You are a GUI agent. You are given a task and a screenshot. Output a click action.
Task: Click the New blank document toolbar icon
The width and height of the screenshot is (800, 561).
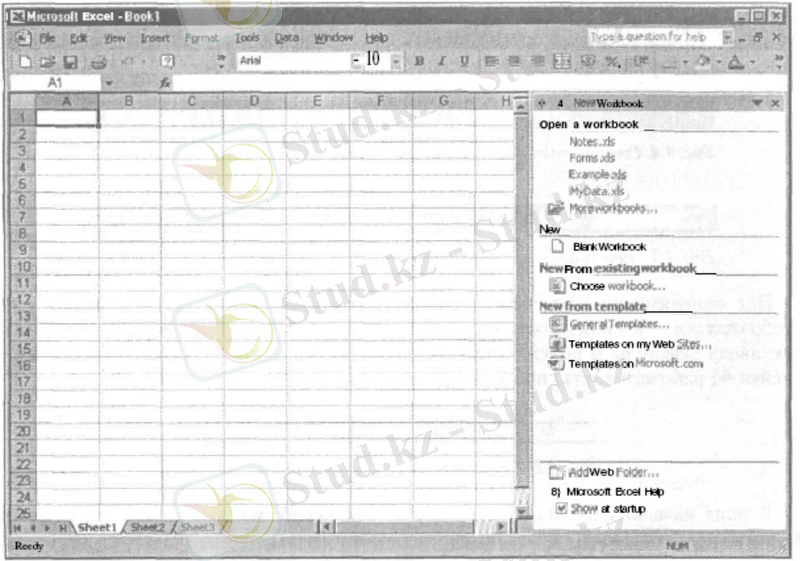tap(24, 62)
